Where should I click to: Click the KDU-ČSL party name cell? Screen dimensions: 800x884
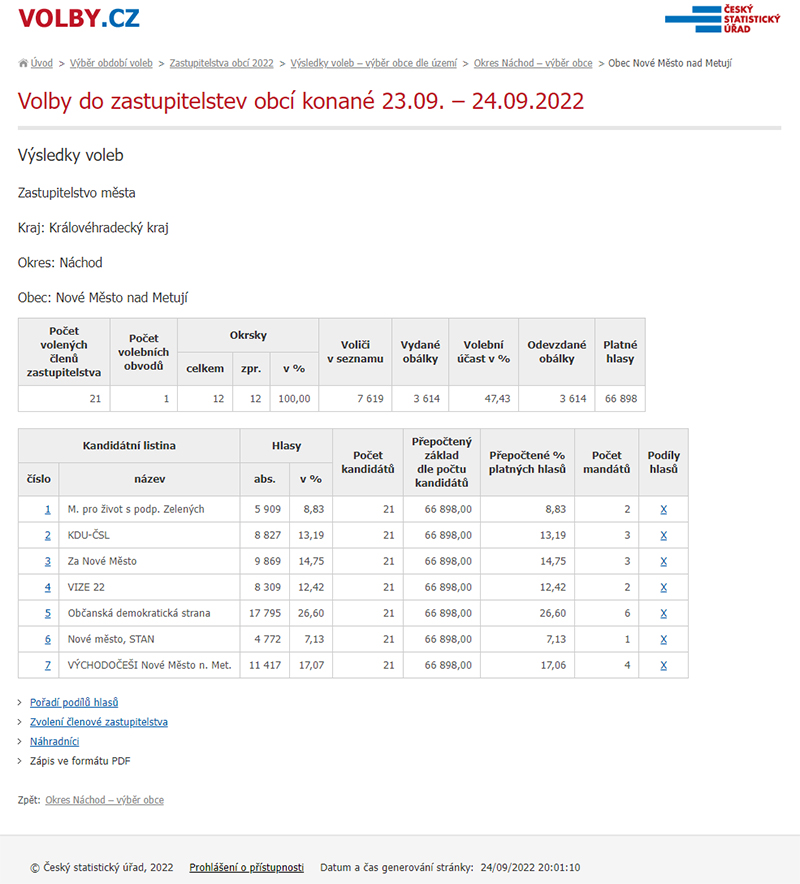coord(149,535)
